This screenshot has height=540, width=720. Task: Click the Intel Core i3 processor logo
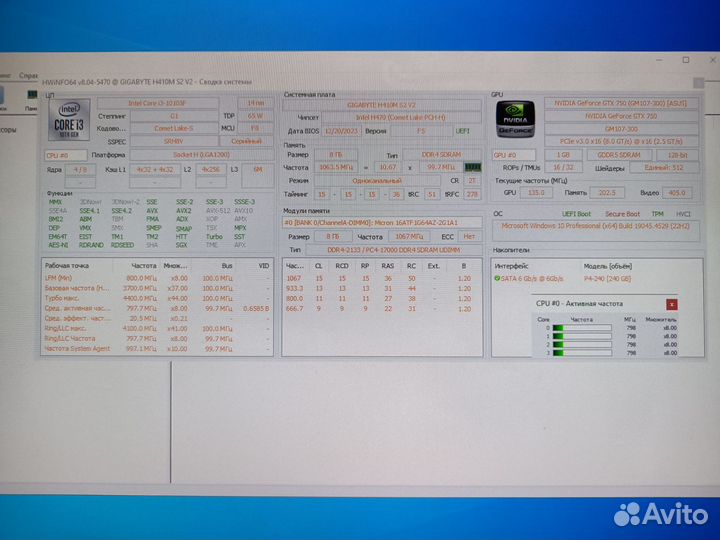[69, 121]
